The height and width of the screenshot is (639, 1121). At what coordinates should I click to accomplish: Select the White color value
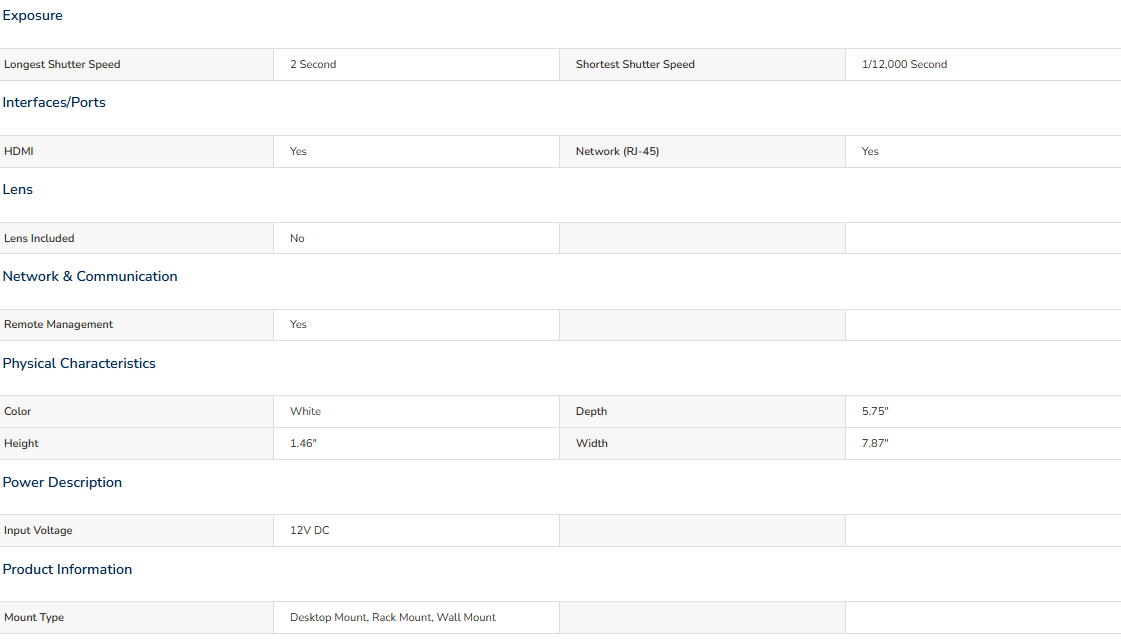pyautogui.click(x=305, y=412)
